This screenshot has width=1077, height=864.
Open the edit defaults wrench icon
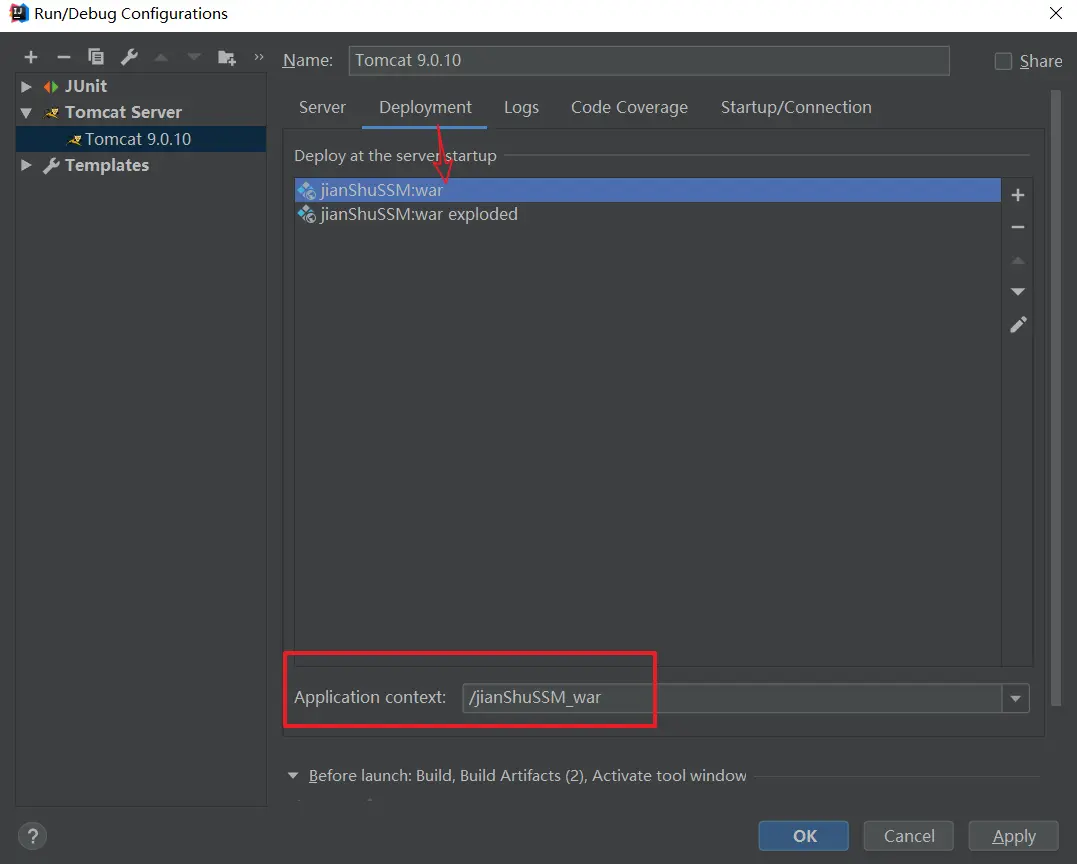point(129,57)
